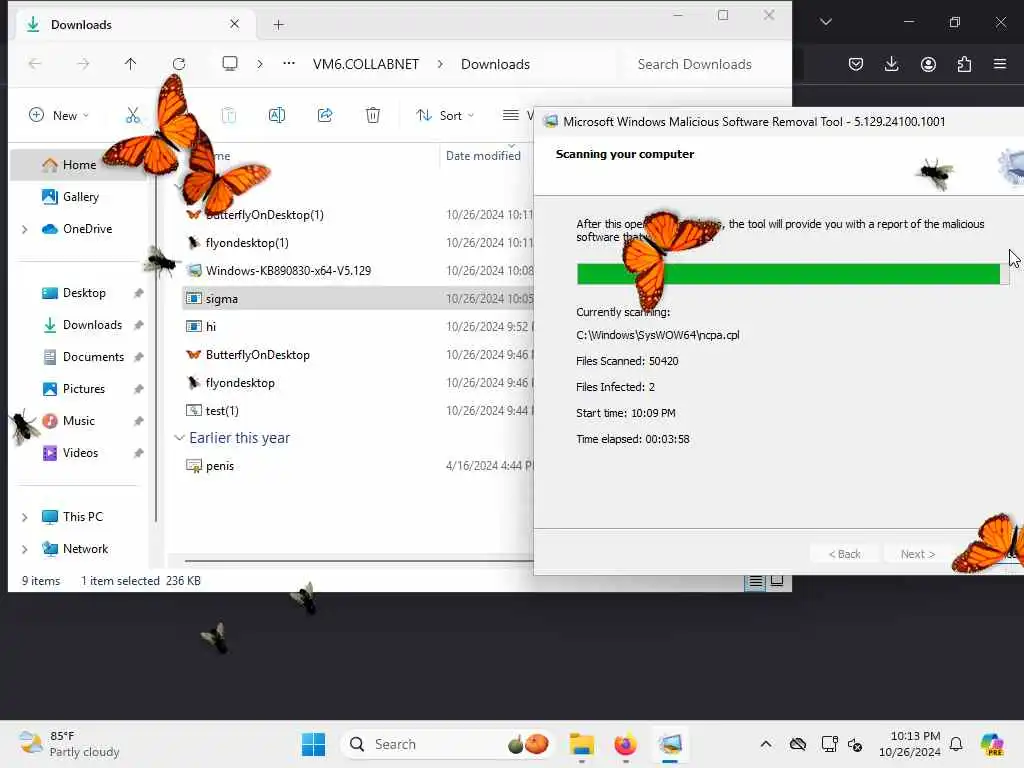The width and height of the screenshot is (1024, 768).
Task: Click the Downloads segment in address breadcrumb
Action: click(x=495, y=64)
